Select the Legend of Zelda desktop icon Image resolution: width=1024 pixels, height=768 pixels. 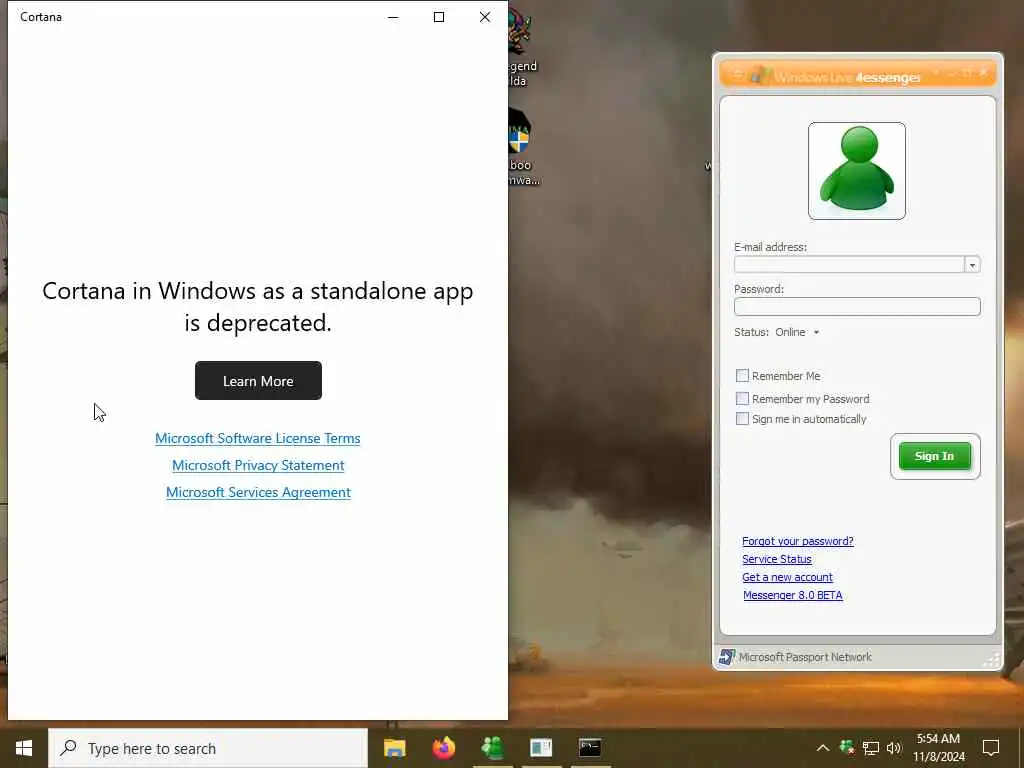tap(521, 49)
